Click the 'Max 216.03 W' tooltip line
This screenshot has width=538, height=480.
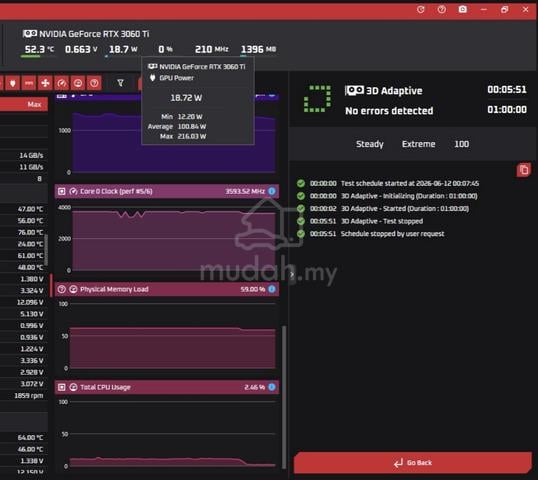click(x=183, y=137)
